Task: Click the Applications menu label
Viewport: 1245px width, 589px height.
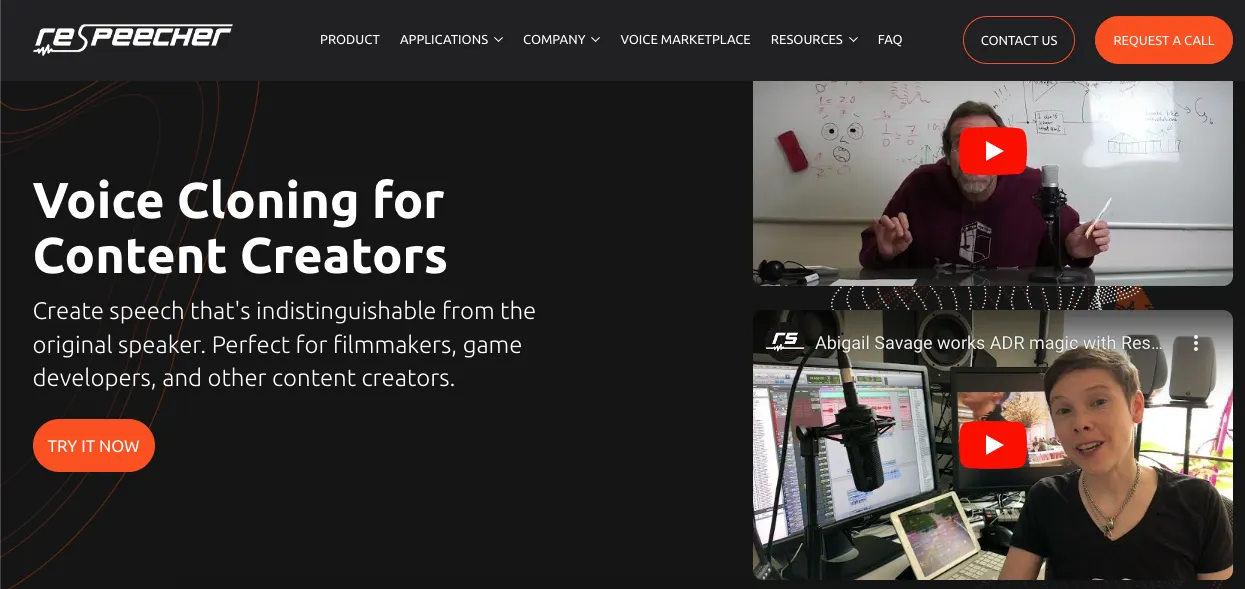Action: point(444,40)
